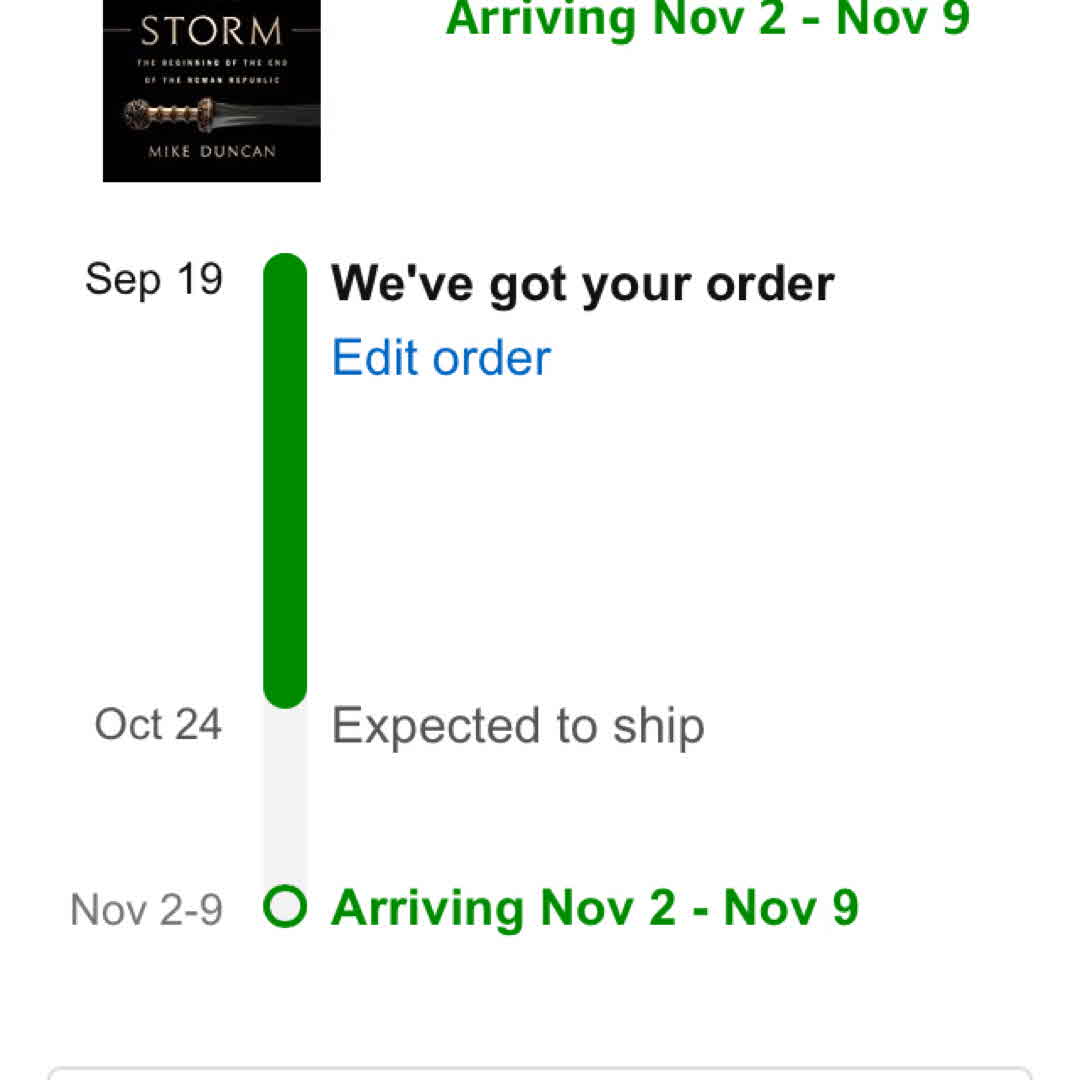Screen dimensions: 1080x1080
Task: Click the Nov 2-9 date label
Action: coord(146,910)
